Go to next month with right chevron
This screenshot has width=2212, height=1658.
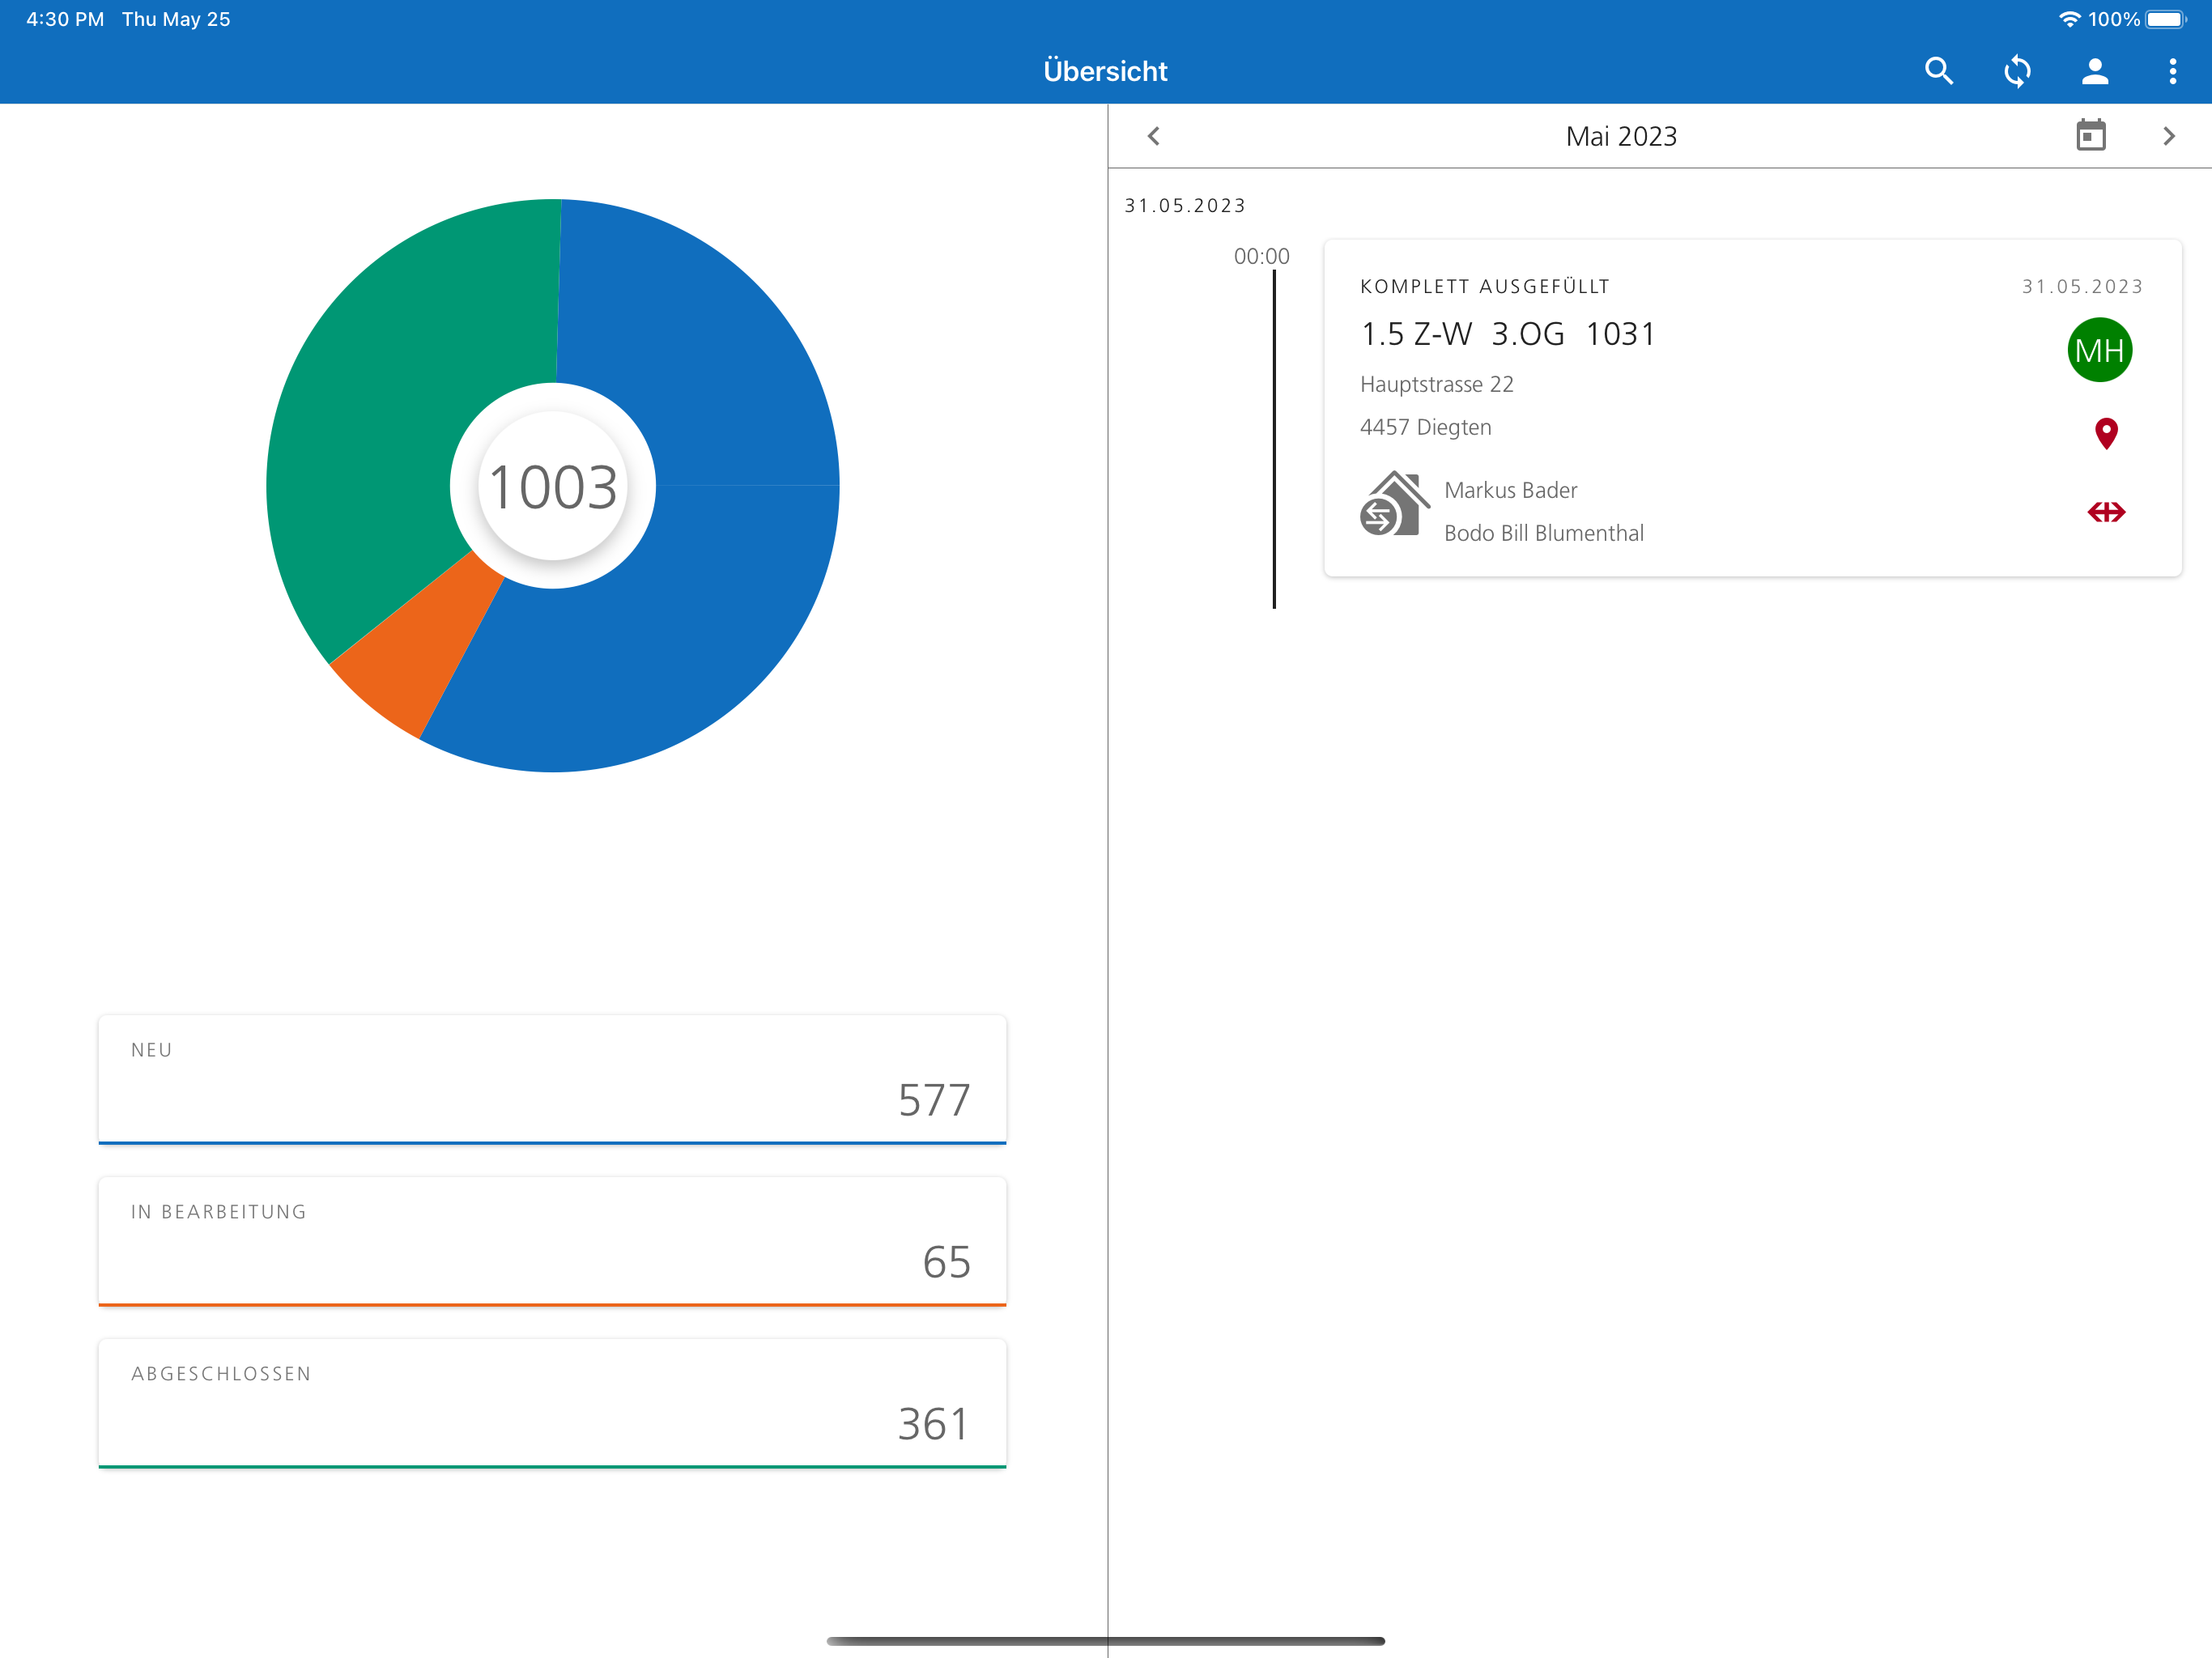(x=2168, y=136)
